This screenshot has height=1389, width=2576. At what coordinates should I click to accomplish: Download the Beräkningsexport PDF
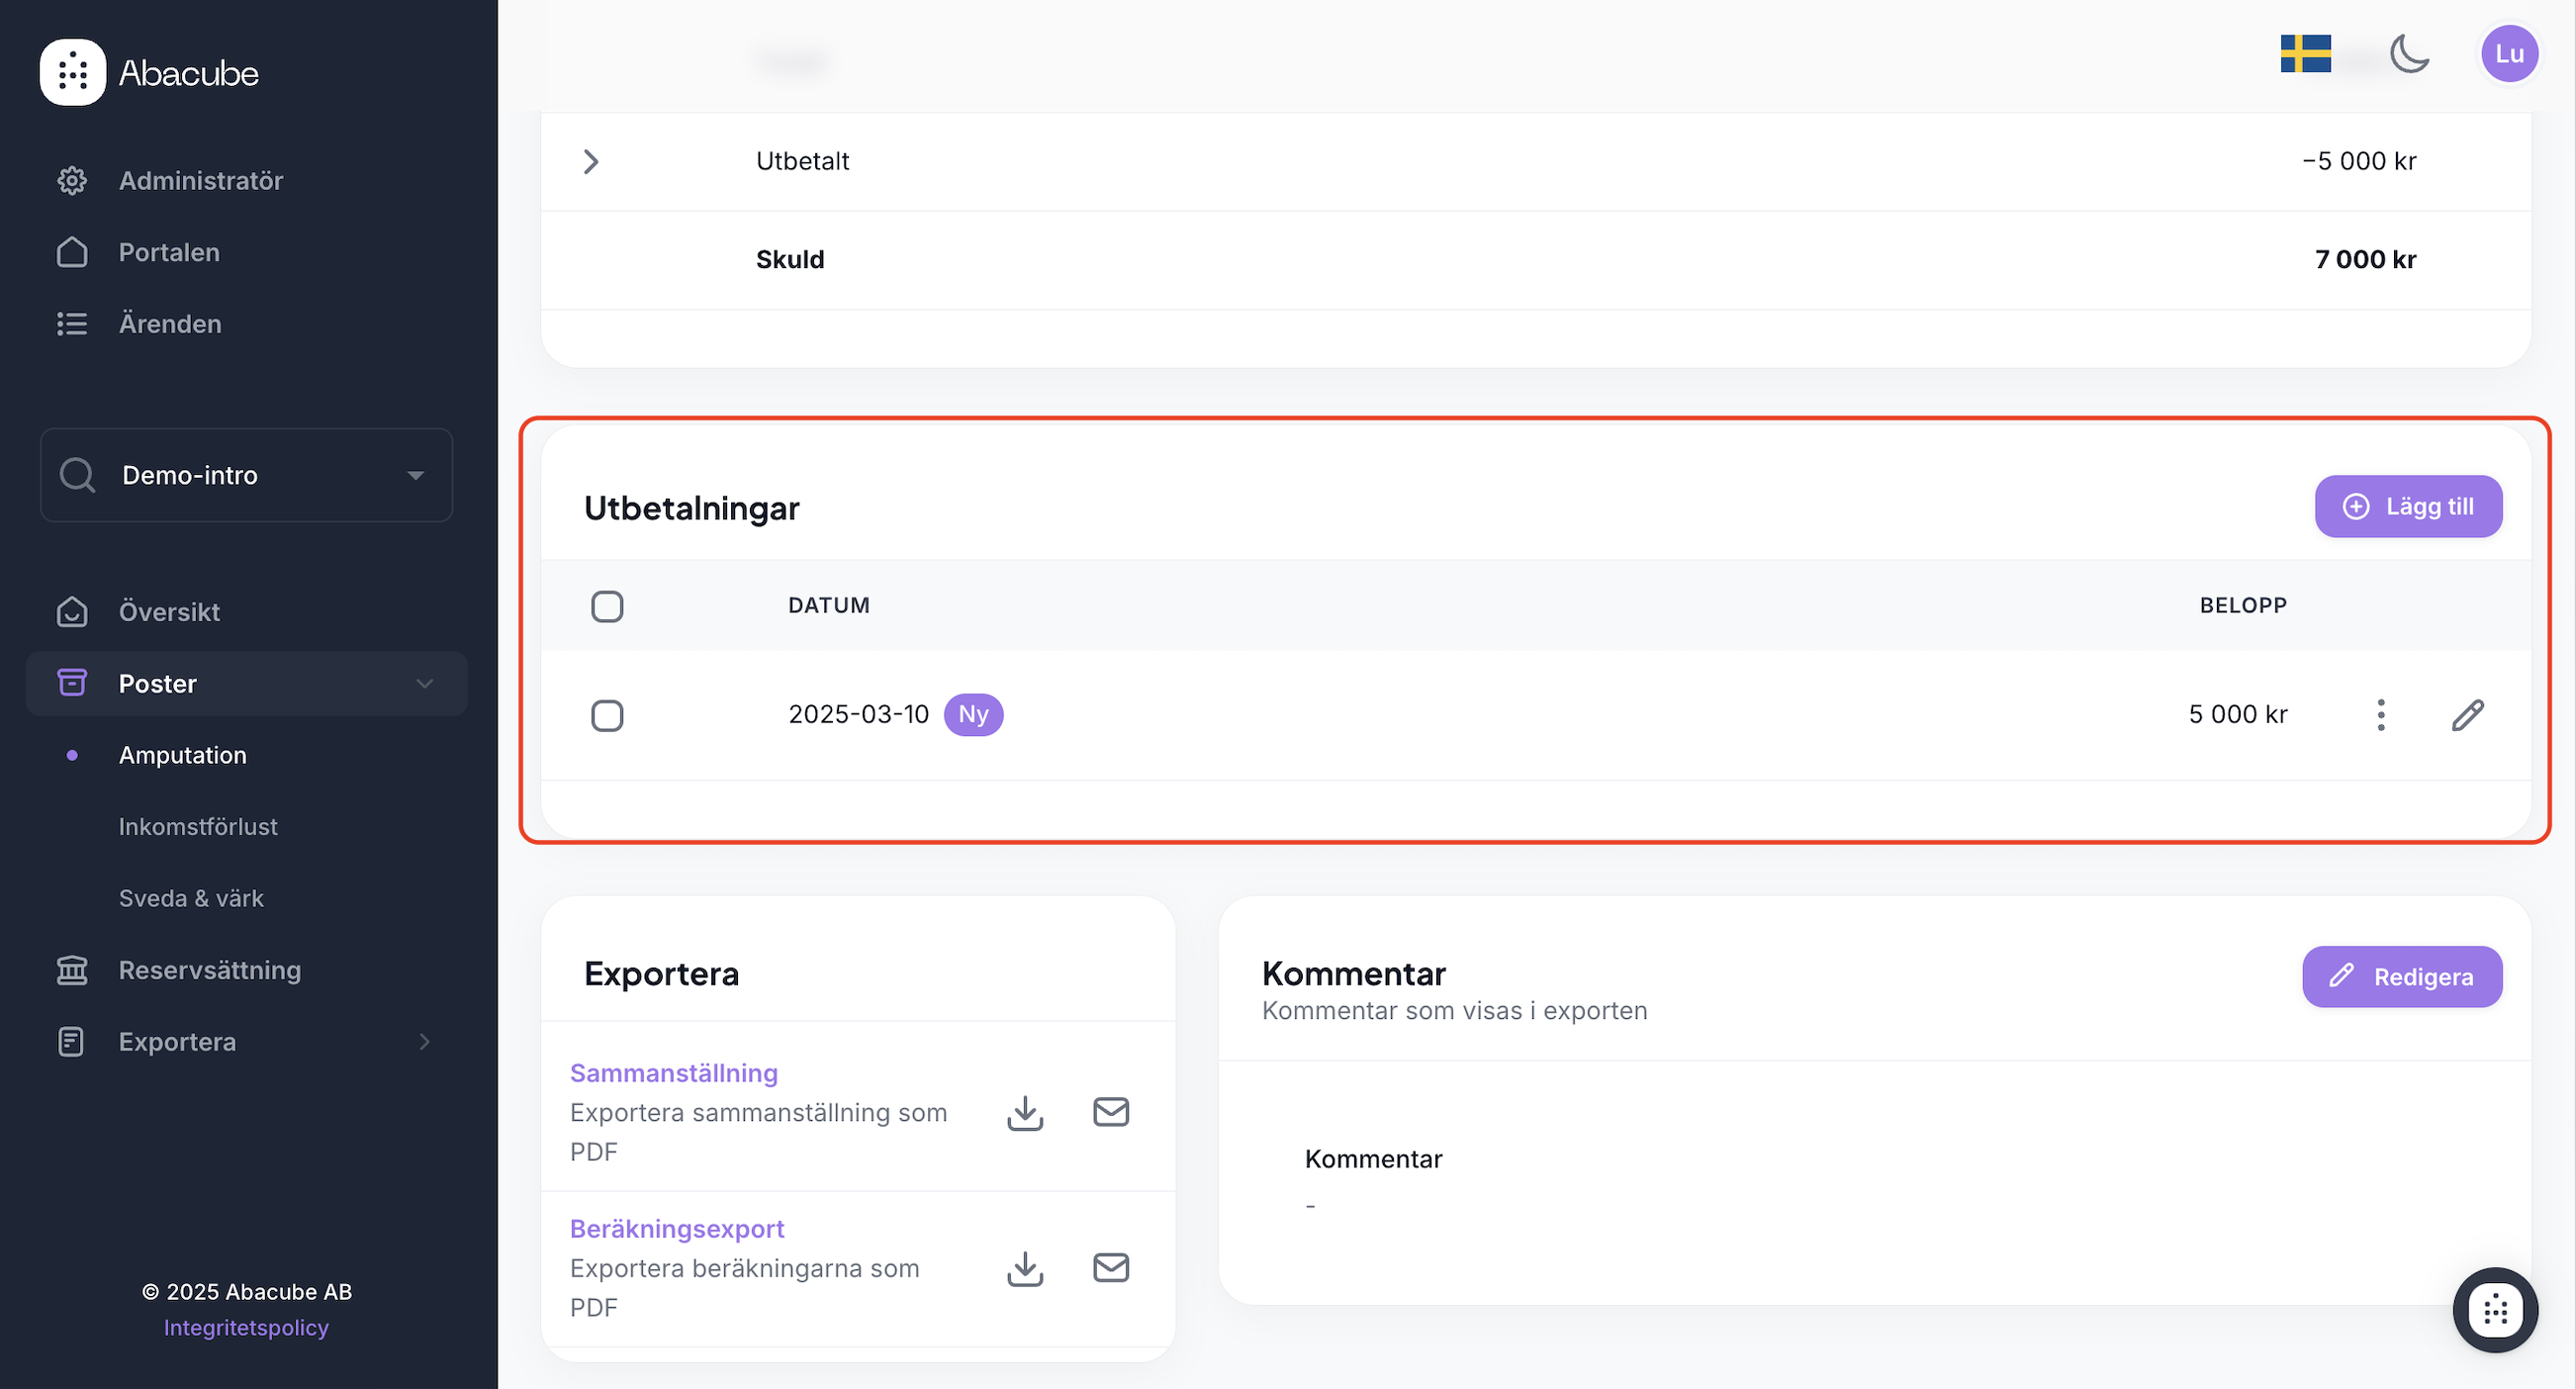1025,1268
